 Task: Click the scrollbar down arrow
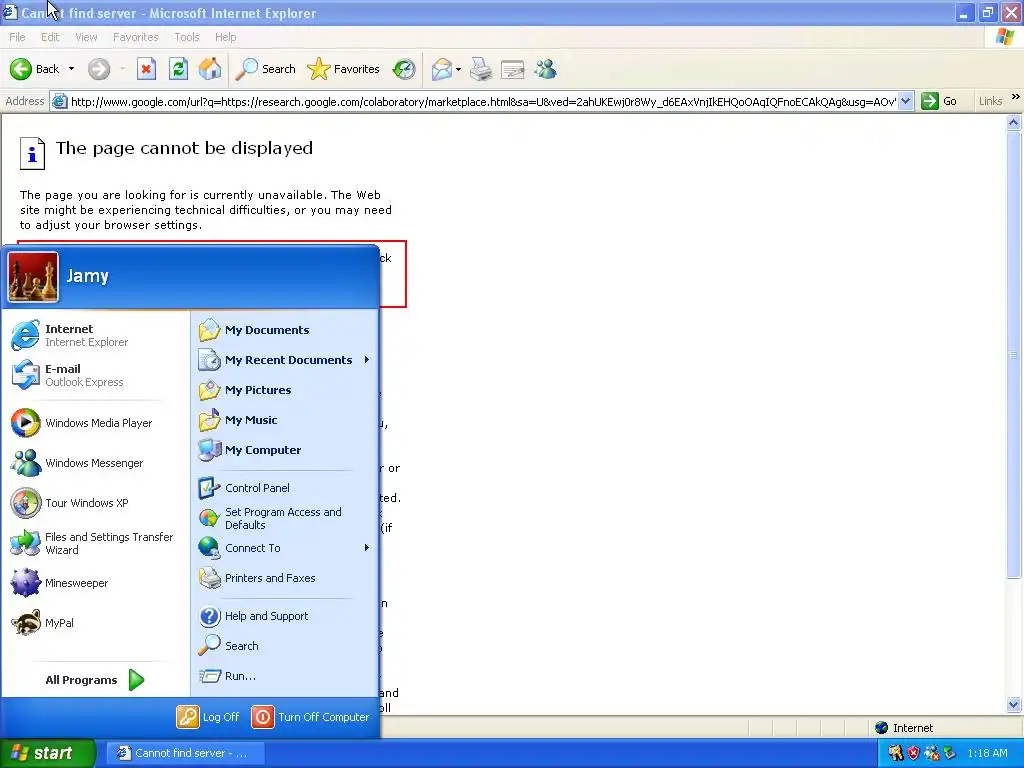(x=1014, y=705)
